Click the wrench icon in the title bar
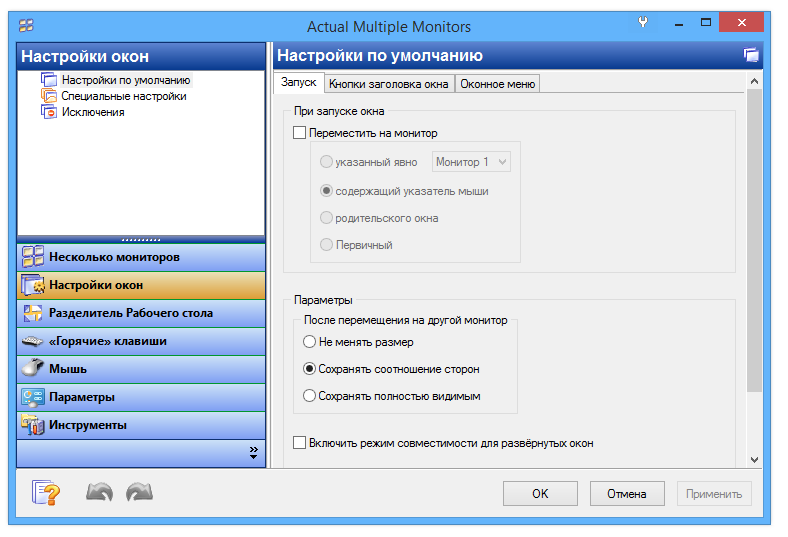The image size is (788, 537). point(643,22)
